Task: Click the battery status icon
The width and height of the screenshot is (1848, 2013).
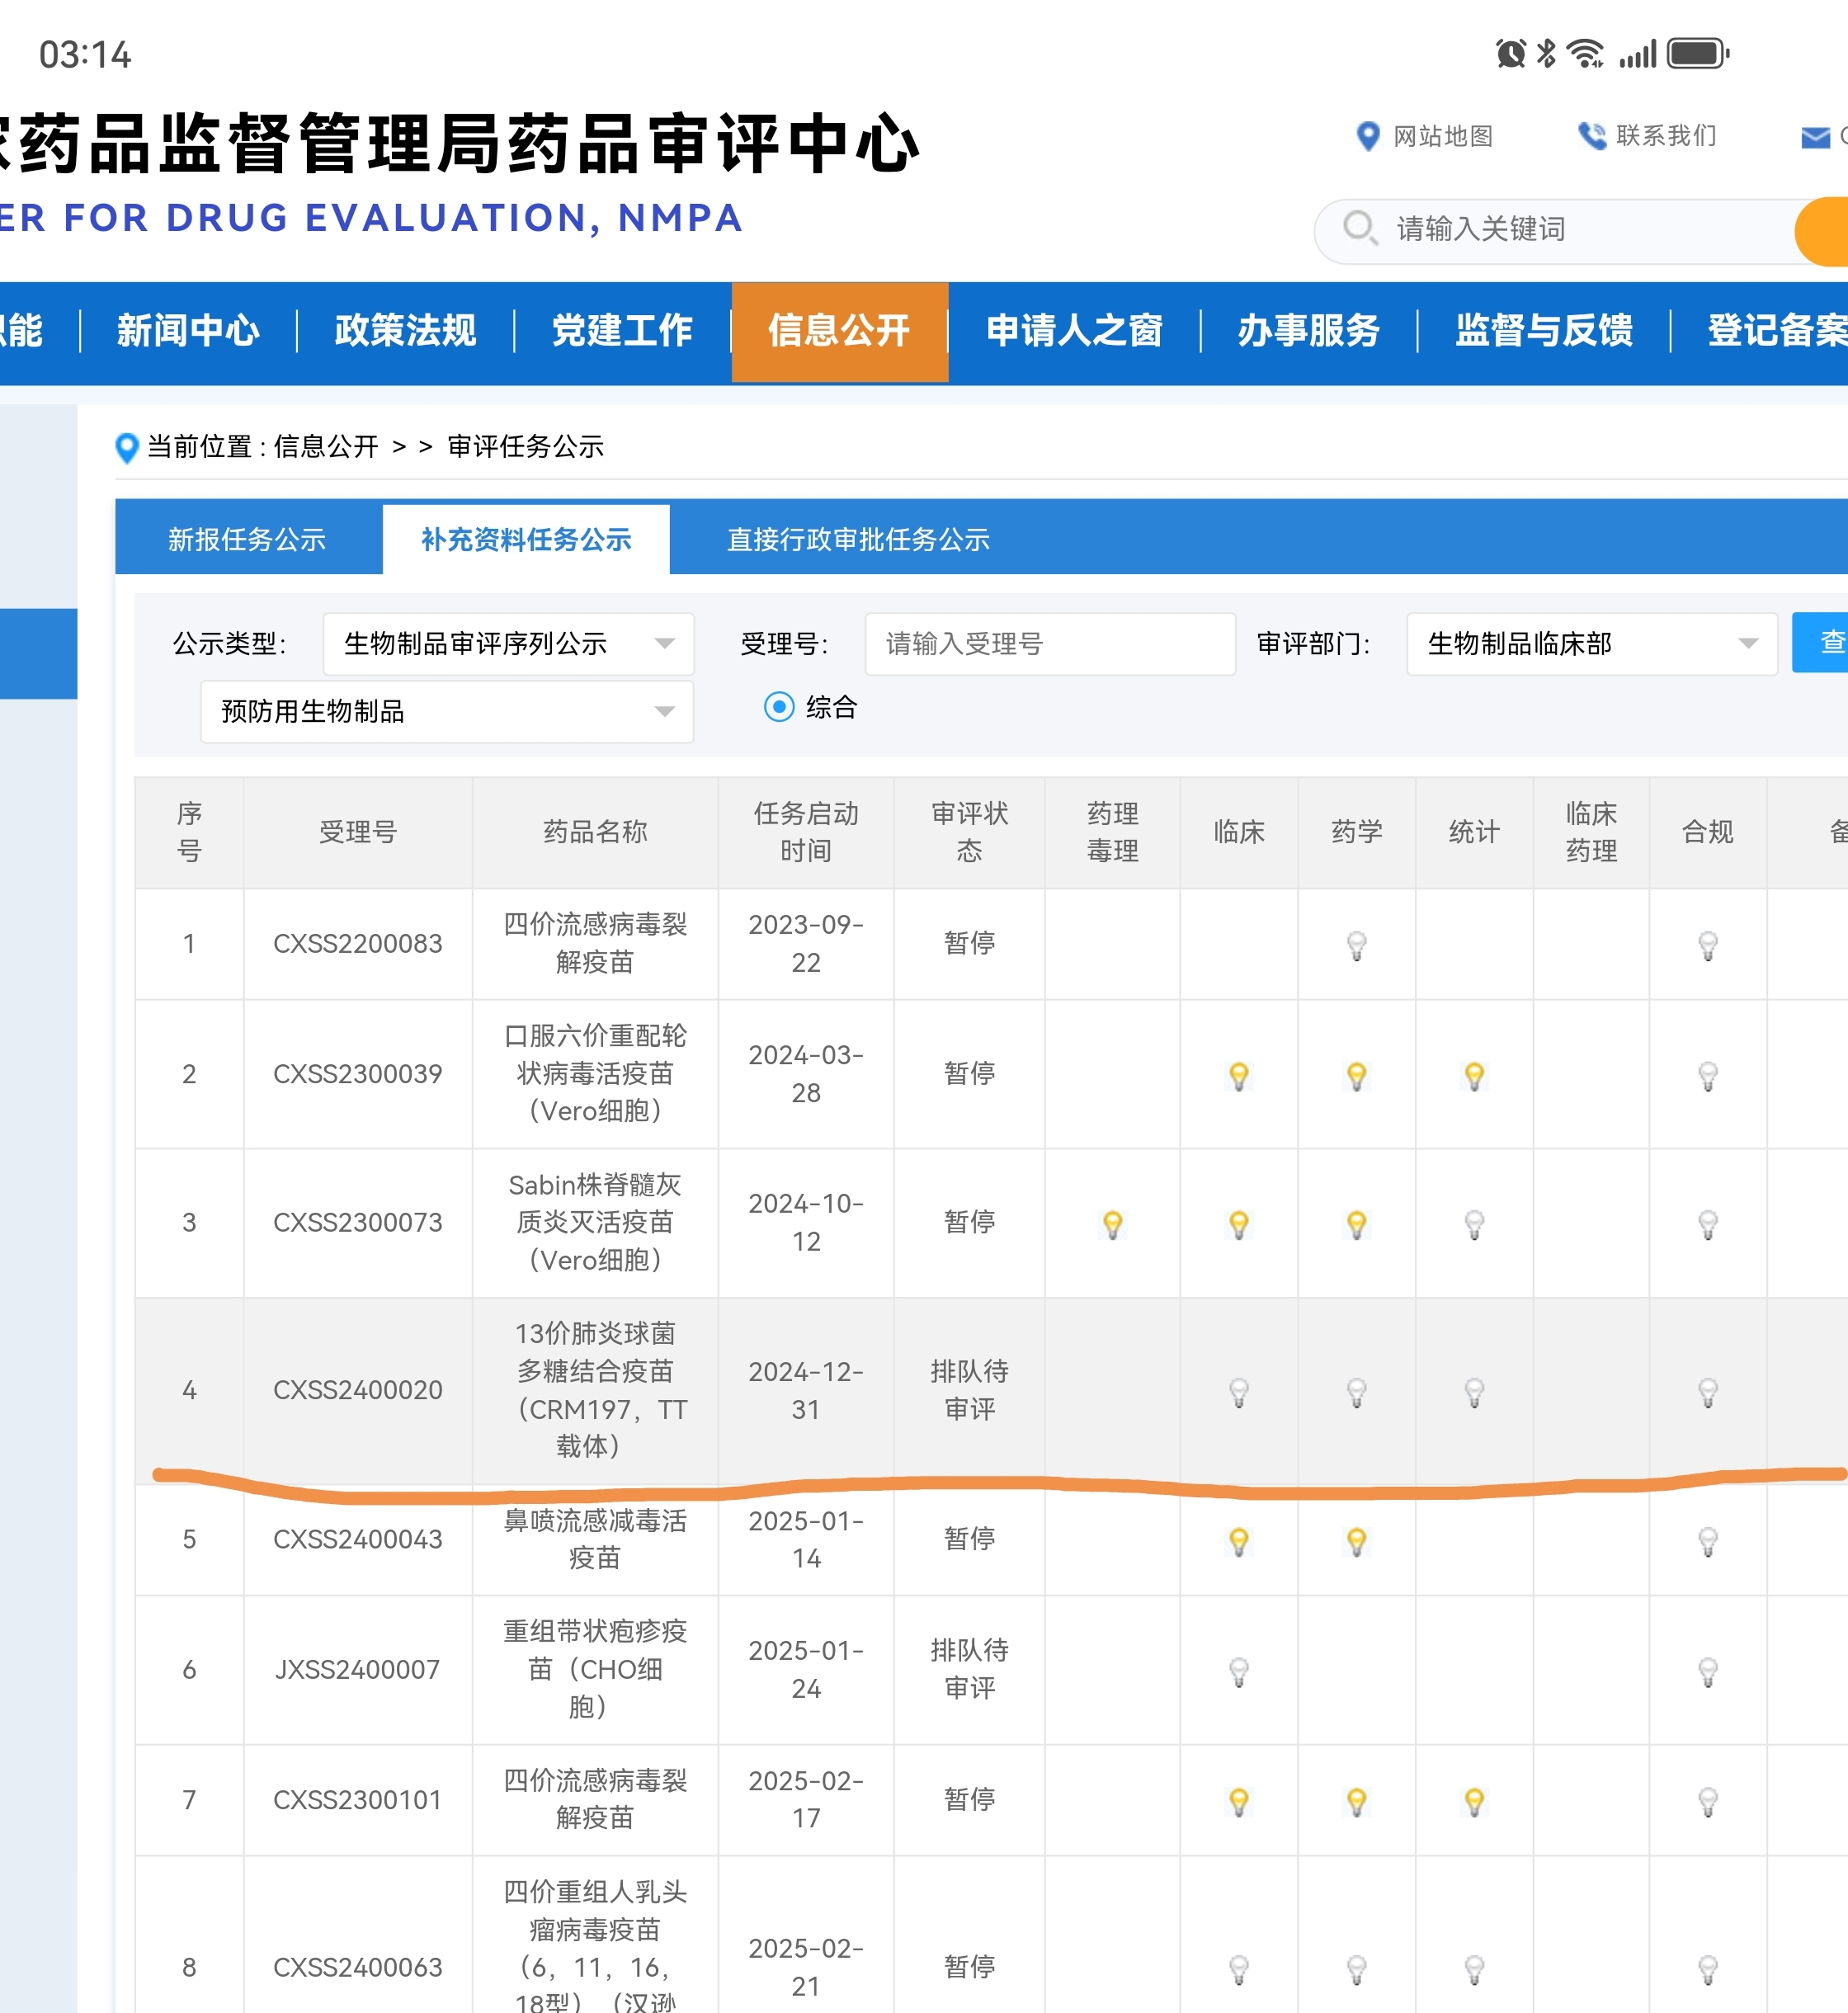Action: tap(1698, 53)
